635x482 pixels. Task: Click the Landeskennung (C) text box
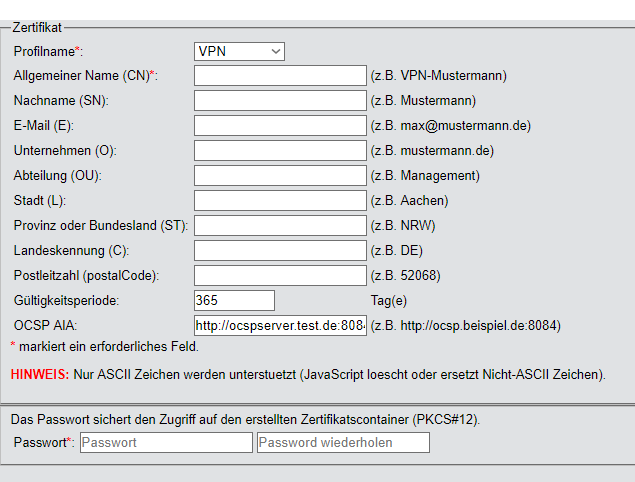(x=280, y=250)
